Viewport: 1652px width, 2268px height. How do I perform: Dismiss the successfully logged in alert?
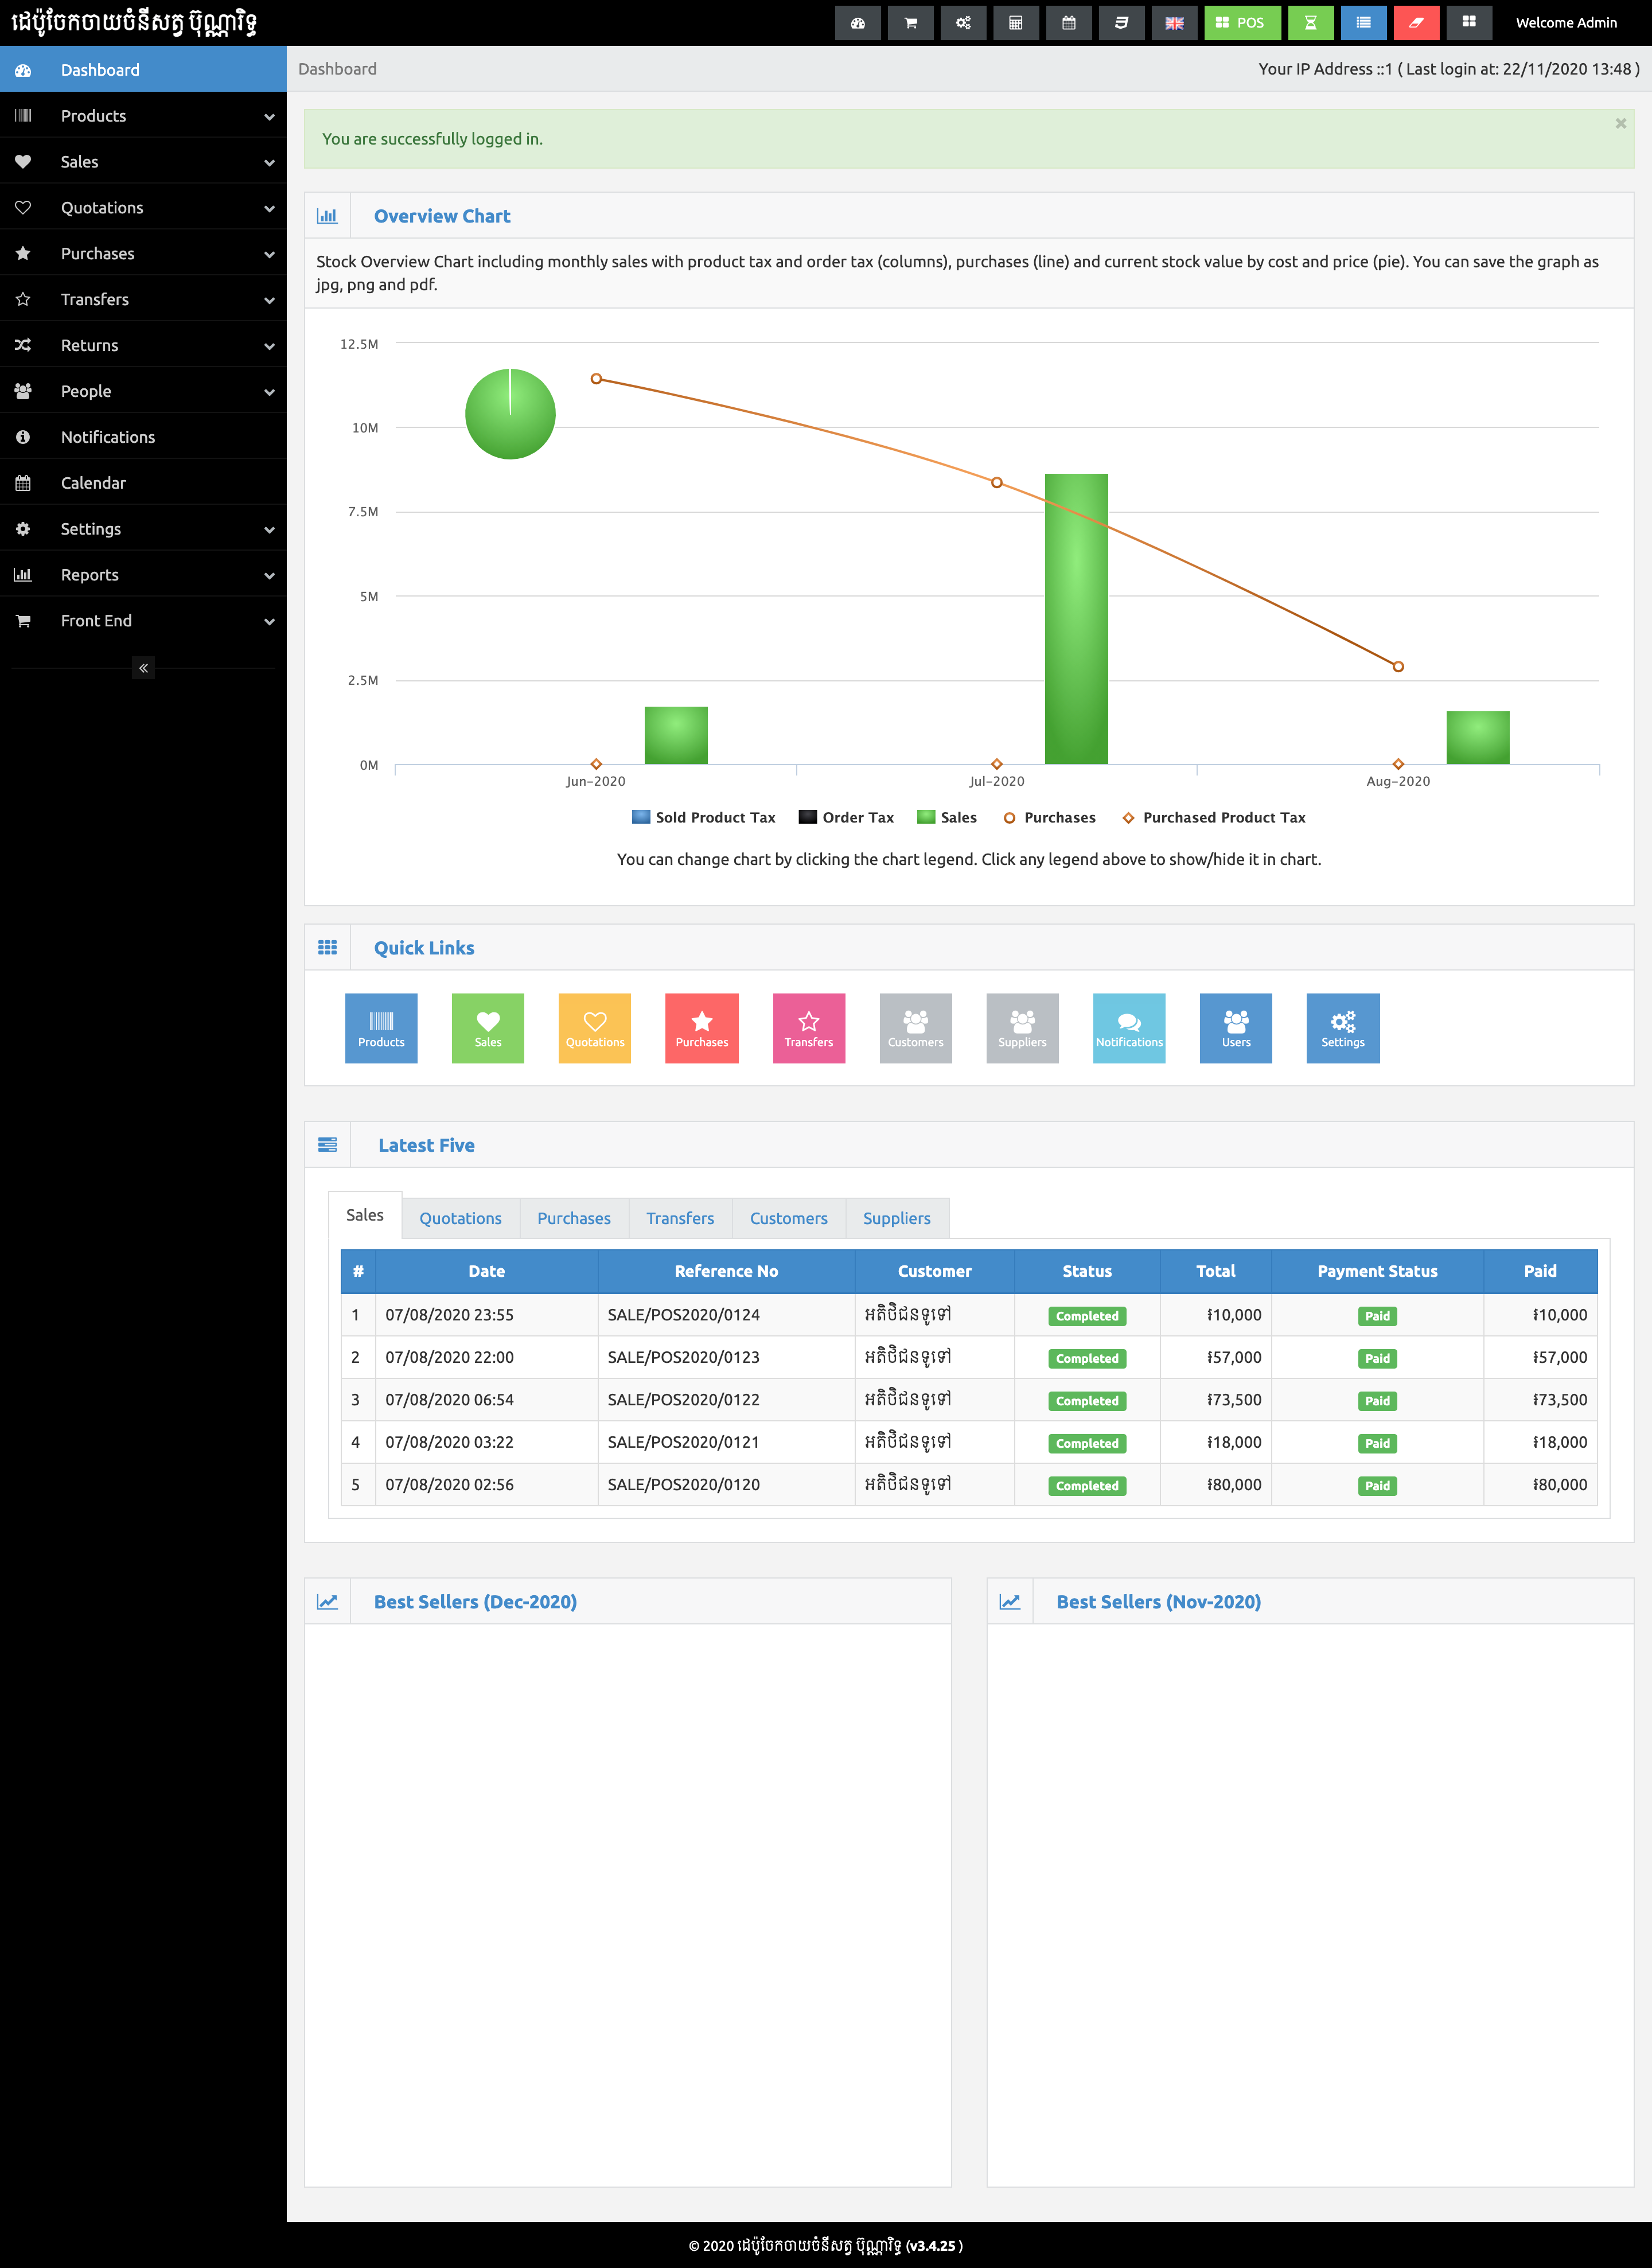(x=1620, y=124)
